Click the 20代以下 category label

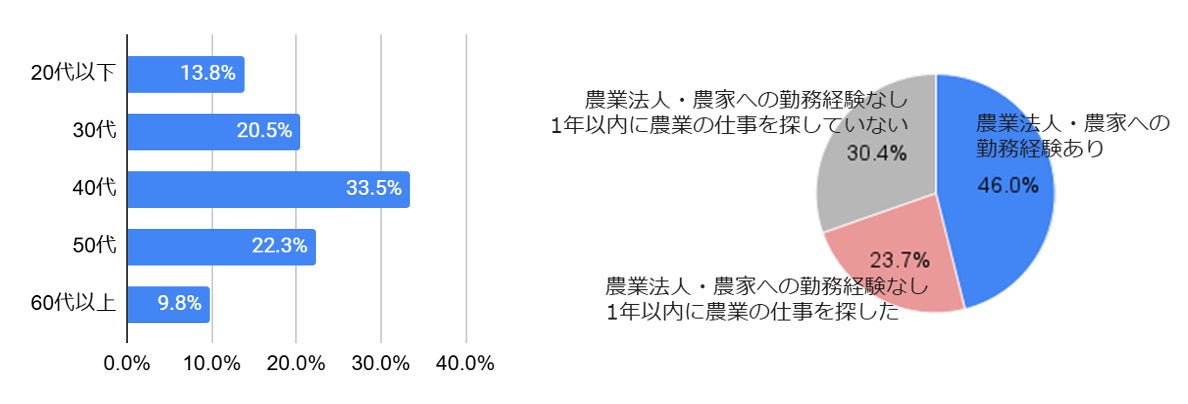pyautogui.click(x=74, y=73)
